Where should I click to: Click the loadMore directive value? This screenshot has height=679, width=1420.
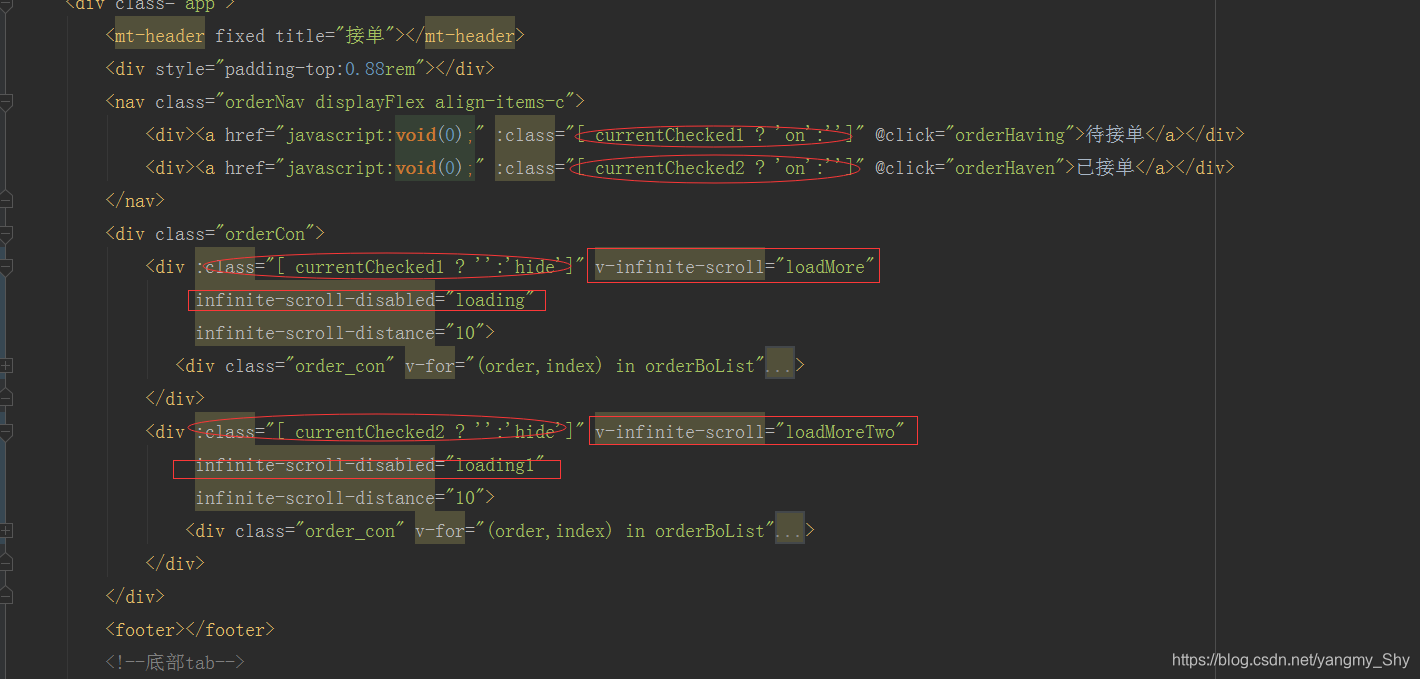pyautogui.click(x=825, y=267)
